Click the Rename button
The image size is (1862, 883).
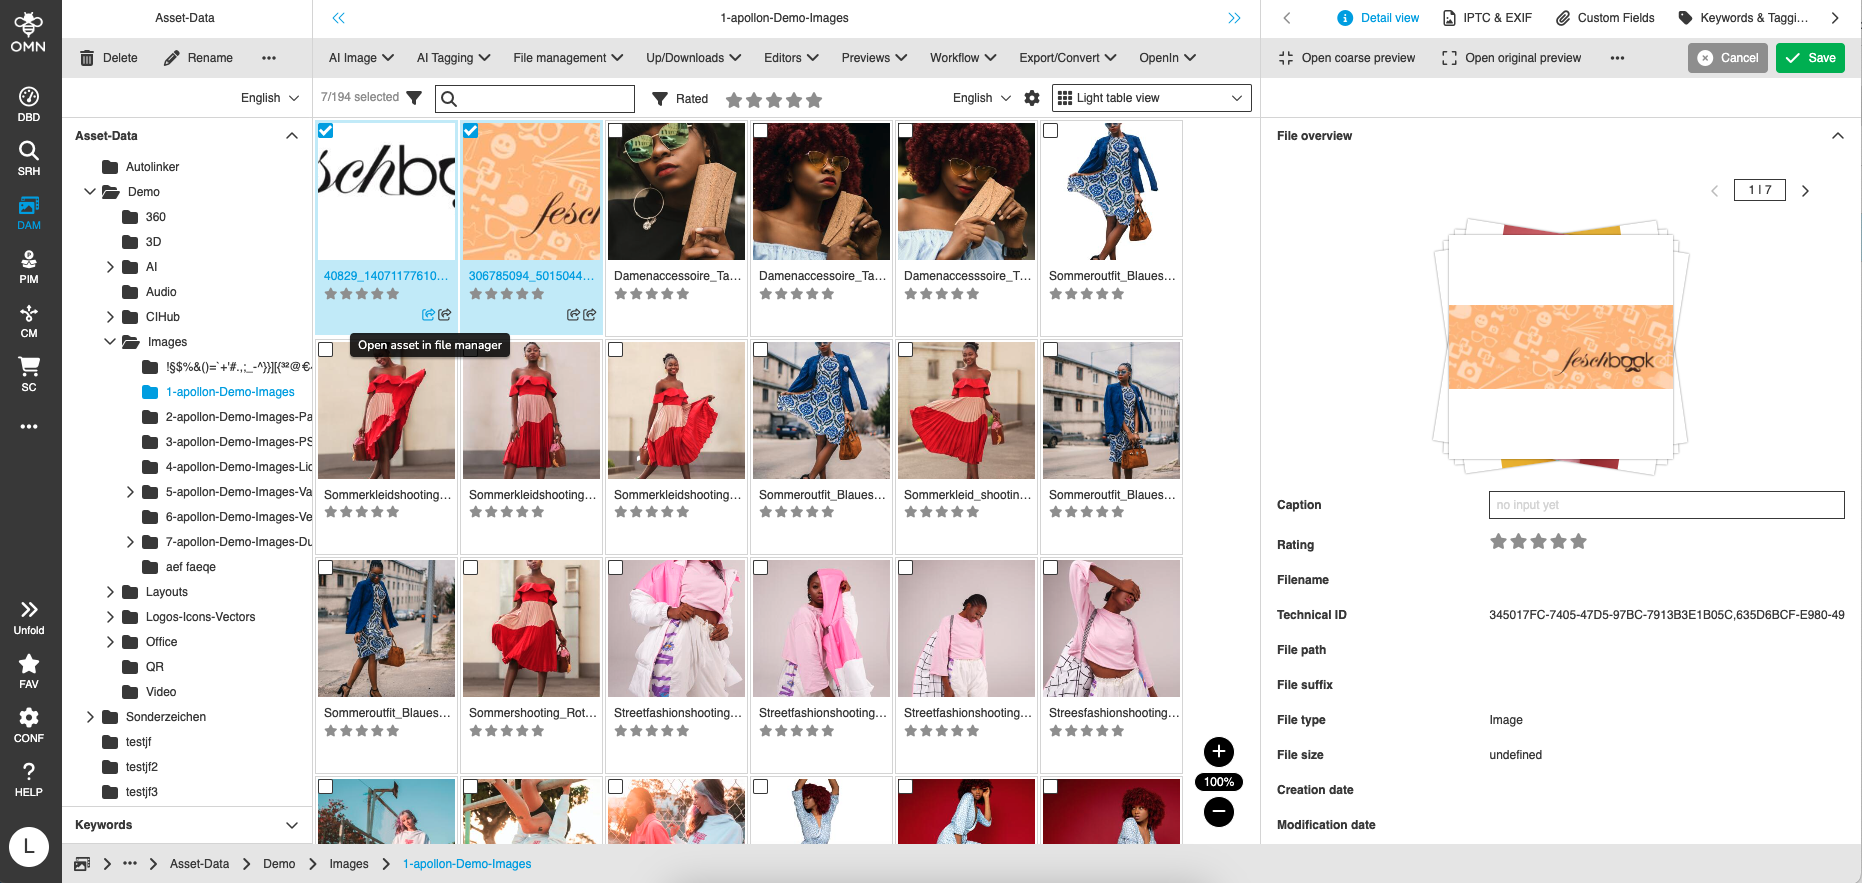[198, 58]
